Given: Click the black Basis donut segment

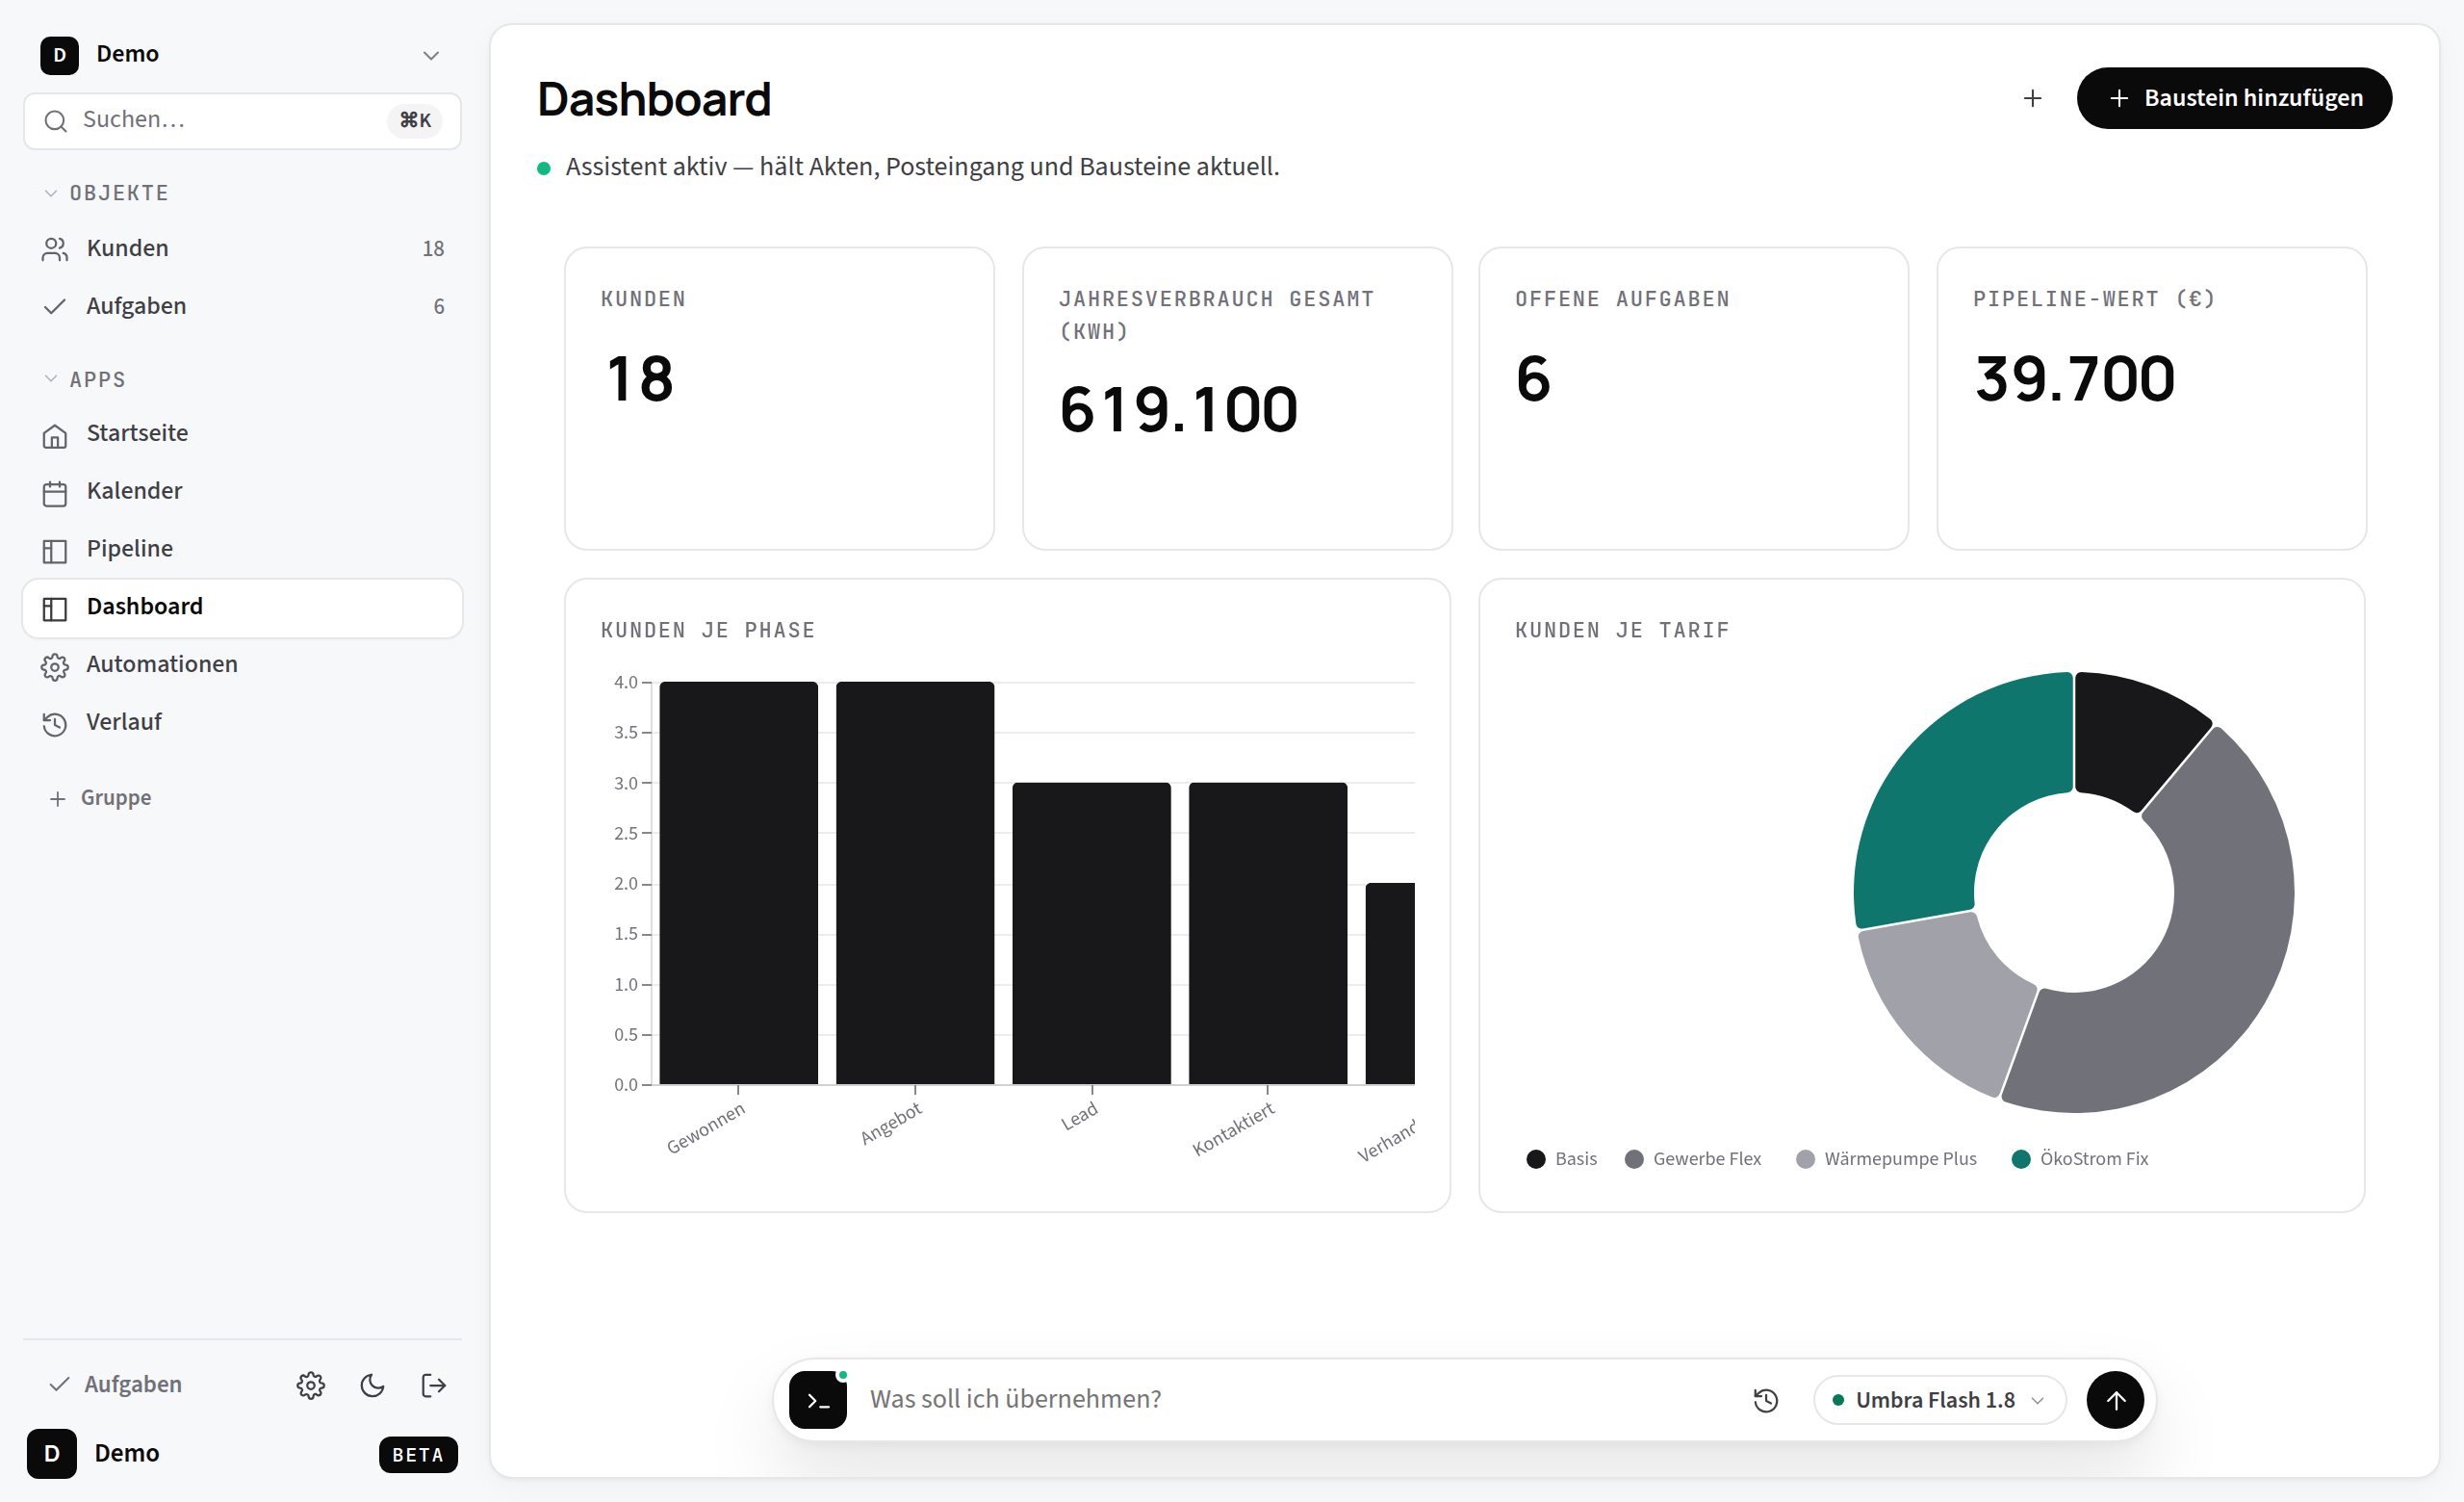Looking at the screenshot, I should click(2130, 735).
